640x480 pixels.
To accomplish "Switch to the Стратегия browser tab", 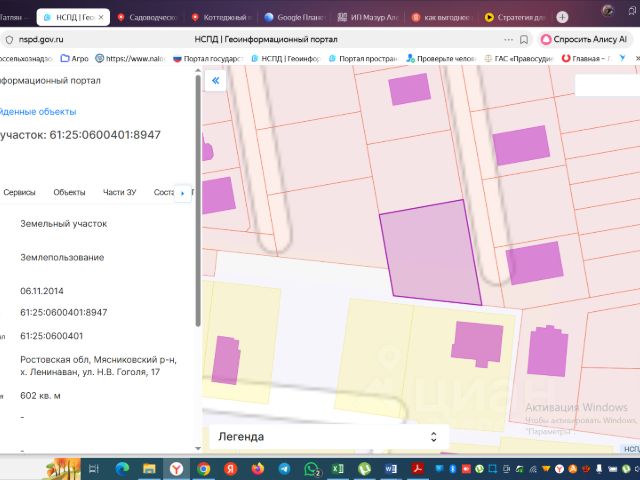I will (x=515, y=17).
